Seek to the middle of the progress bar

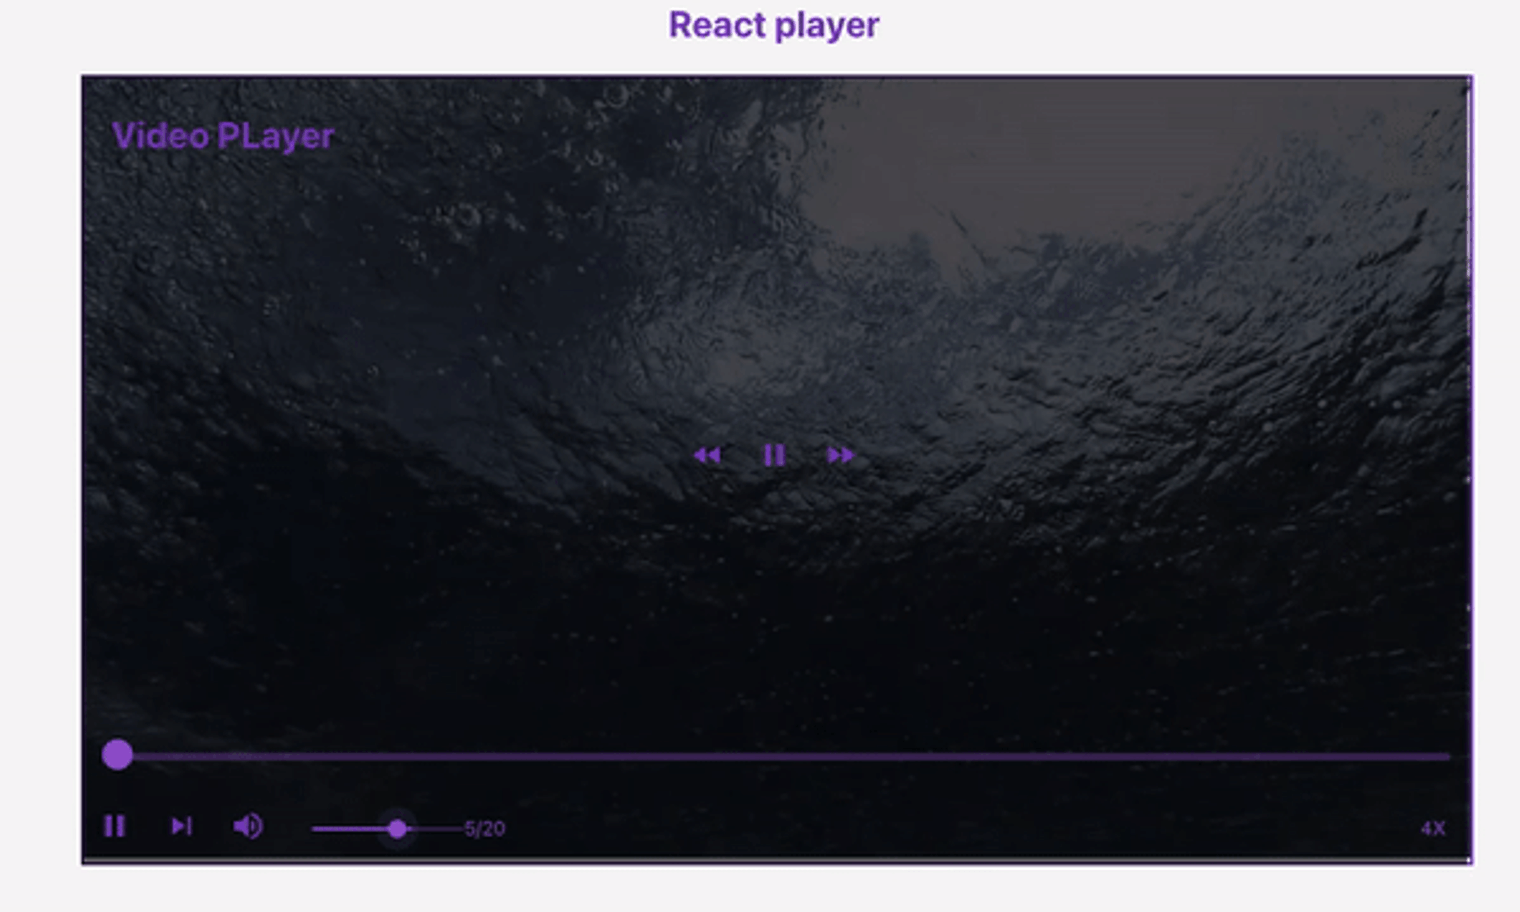(x=776, y=757)
